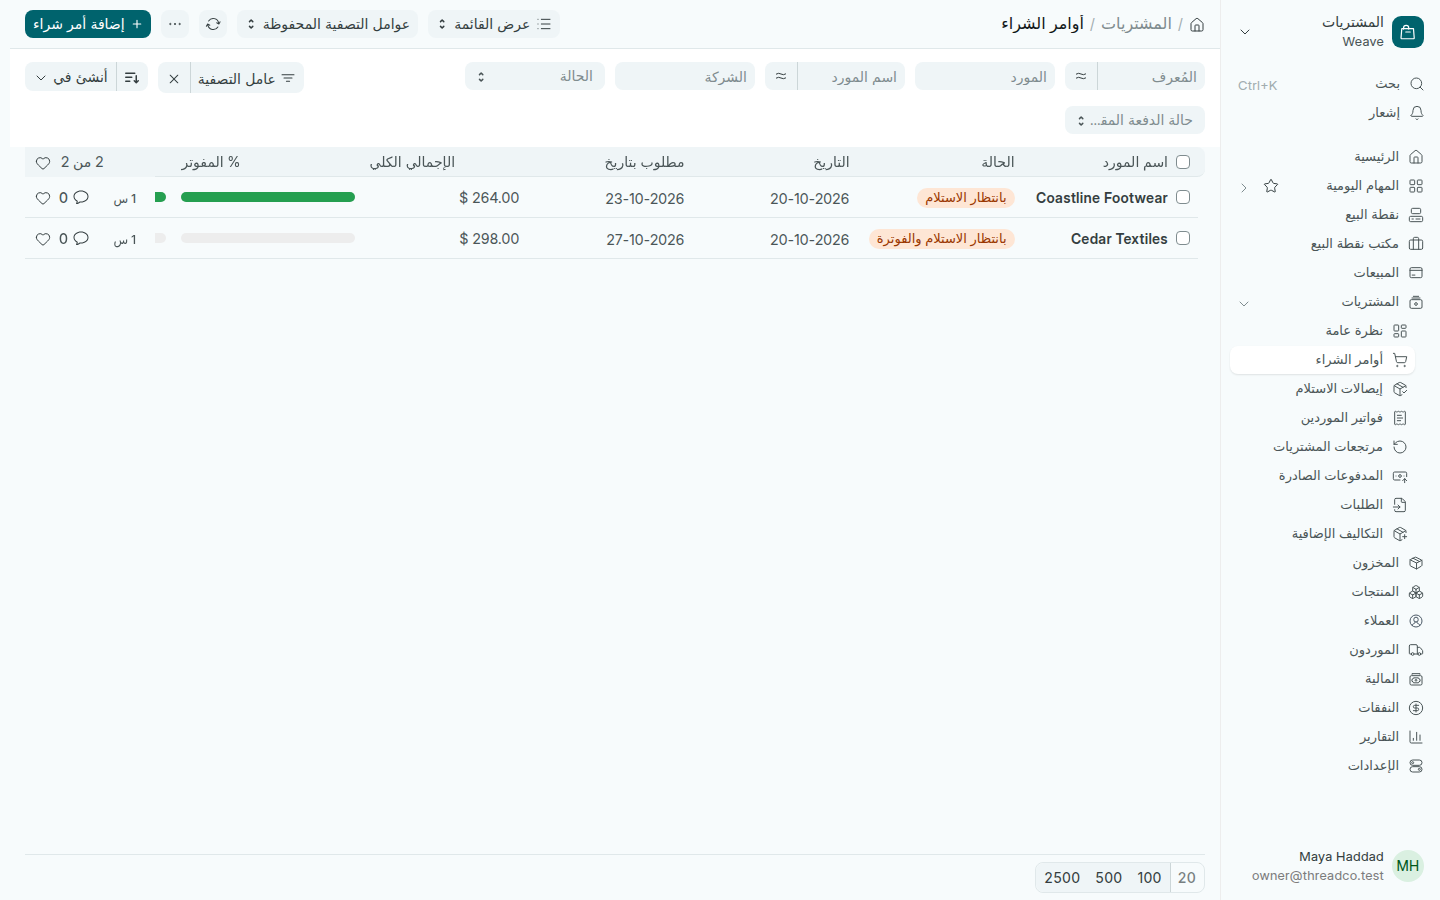The image size is (1440, 900).
Task: Click the header heart icon beside 2 من 2
Action: click(43, 162)
